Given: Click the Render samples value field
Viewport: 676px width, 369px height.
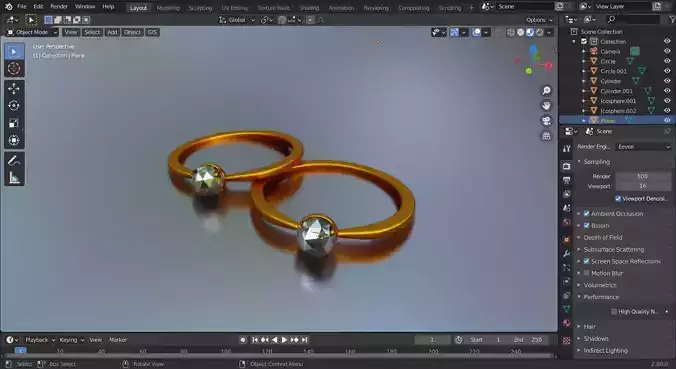Looking at the screenshot, I should 643,176.
